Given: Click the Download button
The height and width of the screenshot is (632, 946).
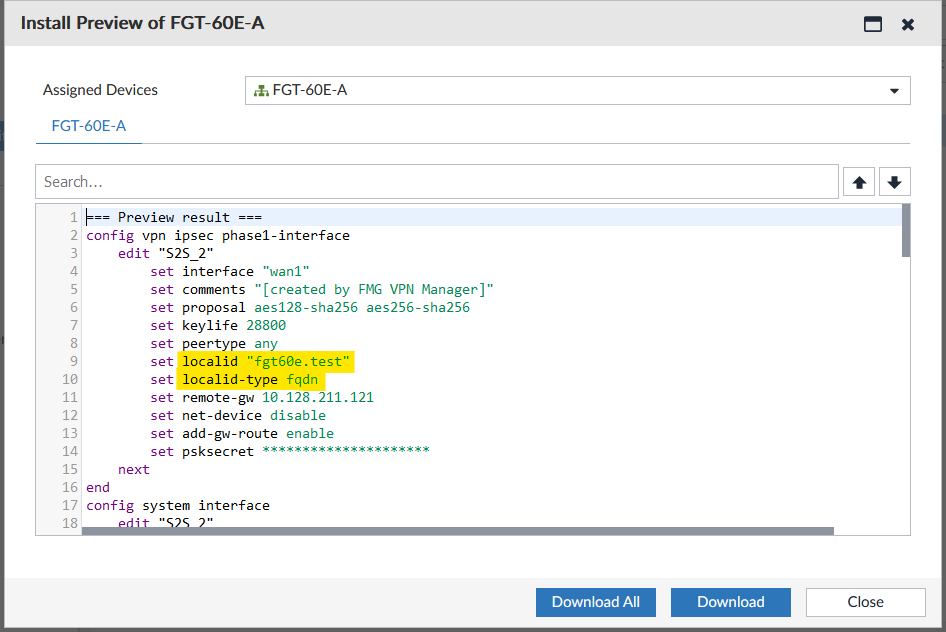Looking at the screenshot, I should (x=730, y=602).
